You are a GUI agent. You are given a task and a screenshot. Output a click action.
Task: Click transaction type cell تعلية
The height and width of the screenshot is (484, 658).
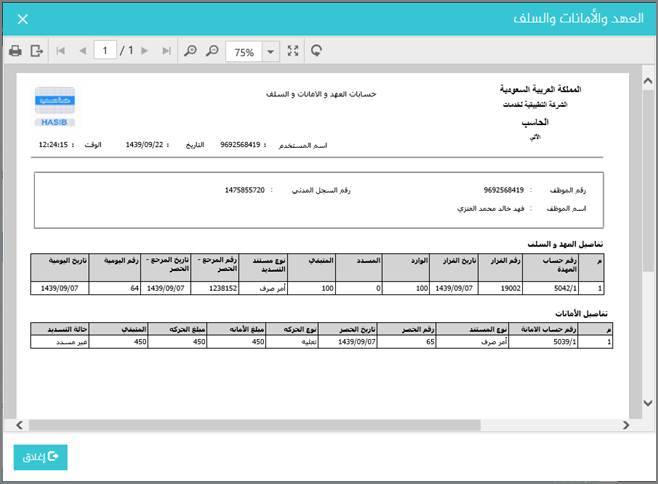pyautogui.click(x=292, y=342)
